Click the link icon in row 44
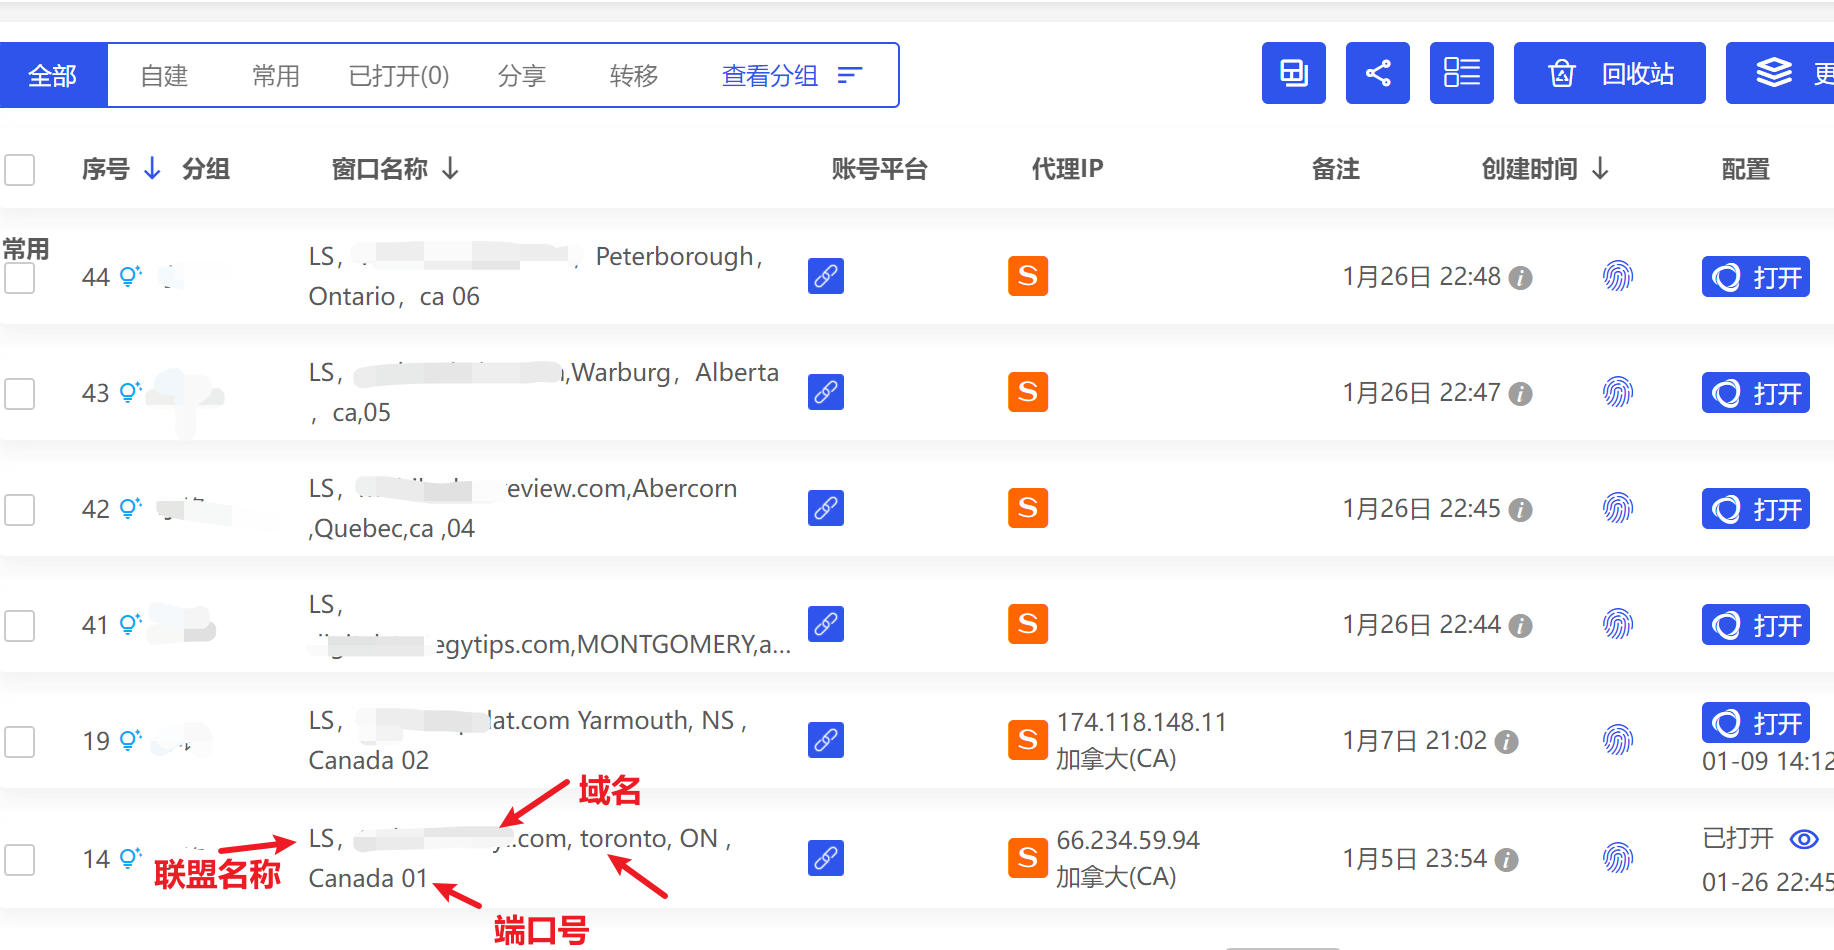The image size is (1834, 950). click(x=825, y=276)
